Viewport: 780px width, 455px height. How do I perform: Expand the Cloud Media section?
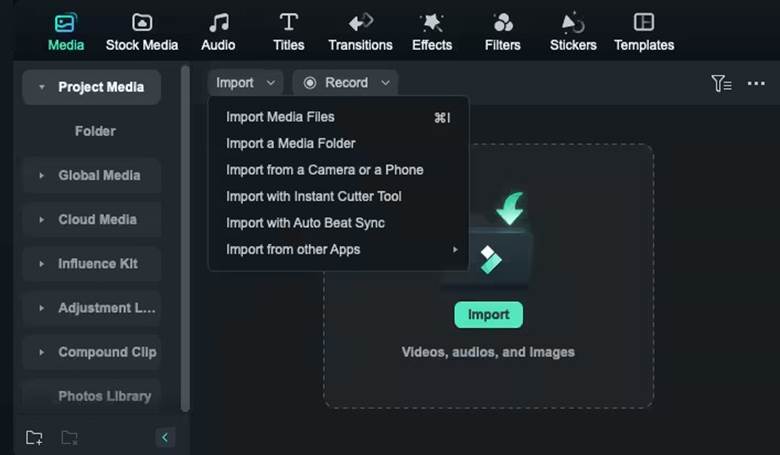click(42, 220)
